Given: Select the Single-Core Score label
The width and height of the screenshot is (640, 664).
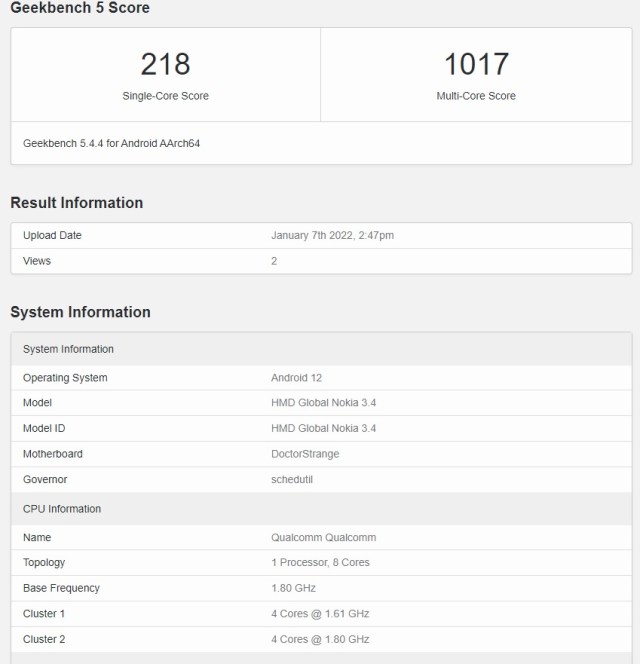Looking at the screenshot, I should point(165,96).
